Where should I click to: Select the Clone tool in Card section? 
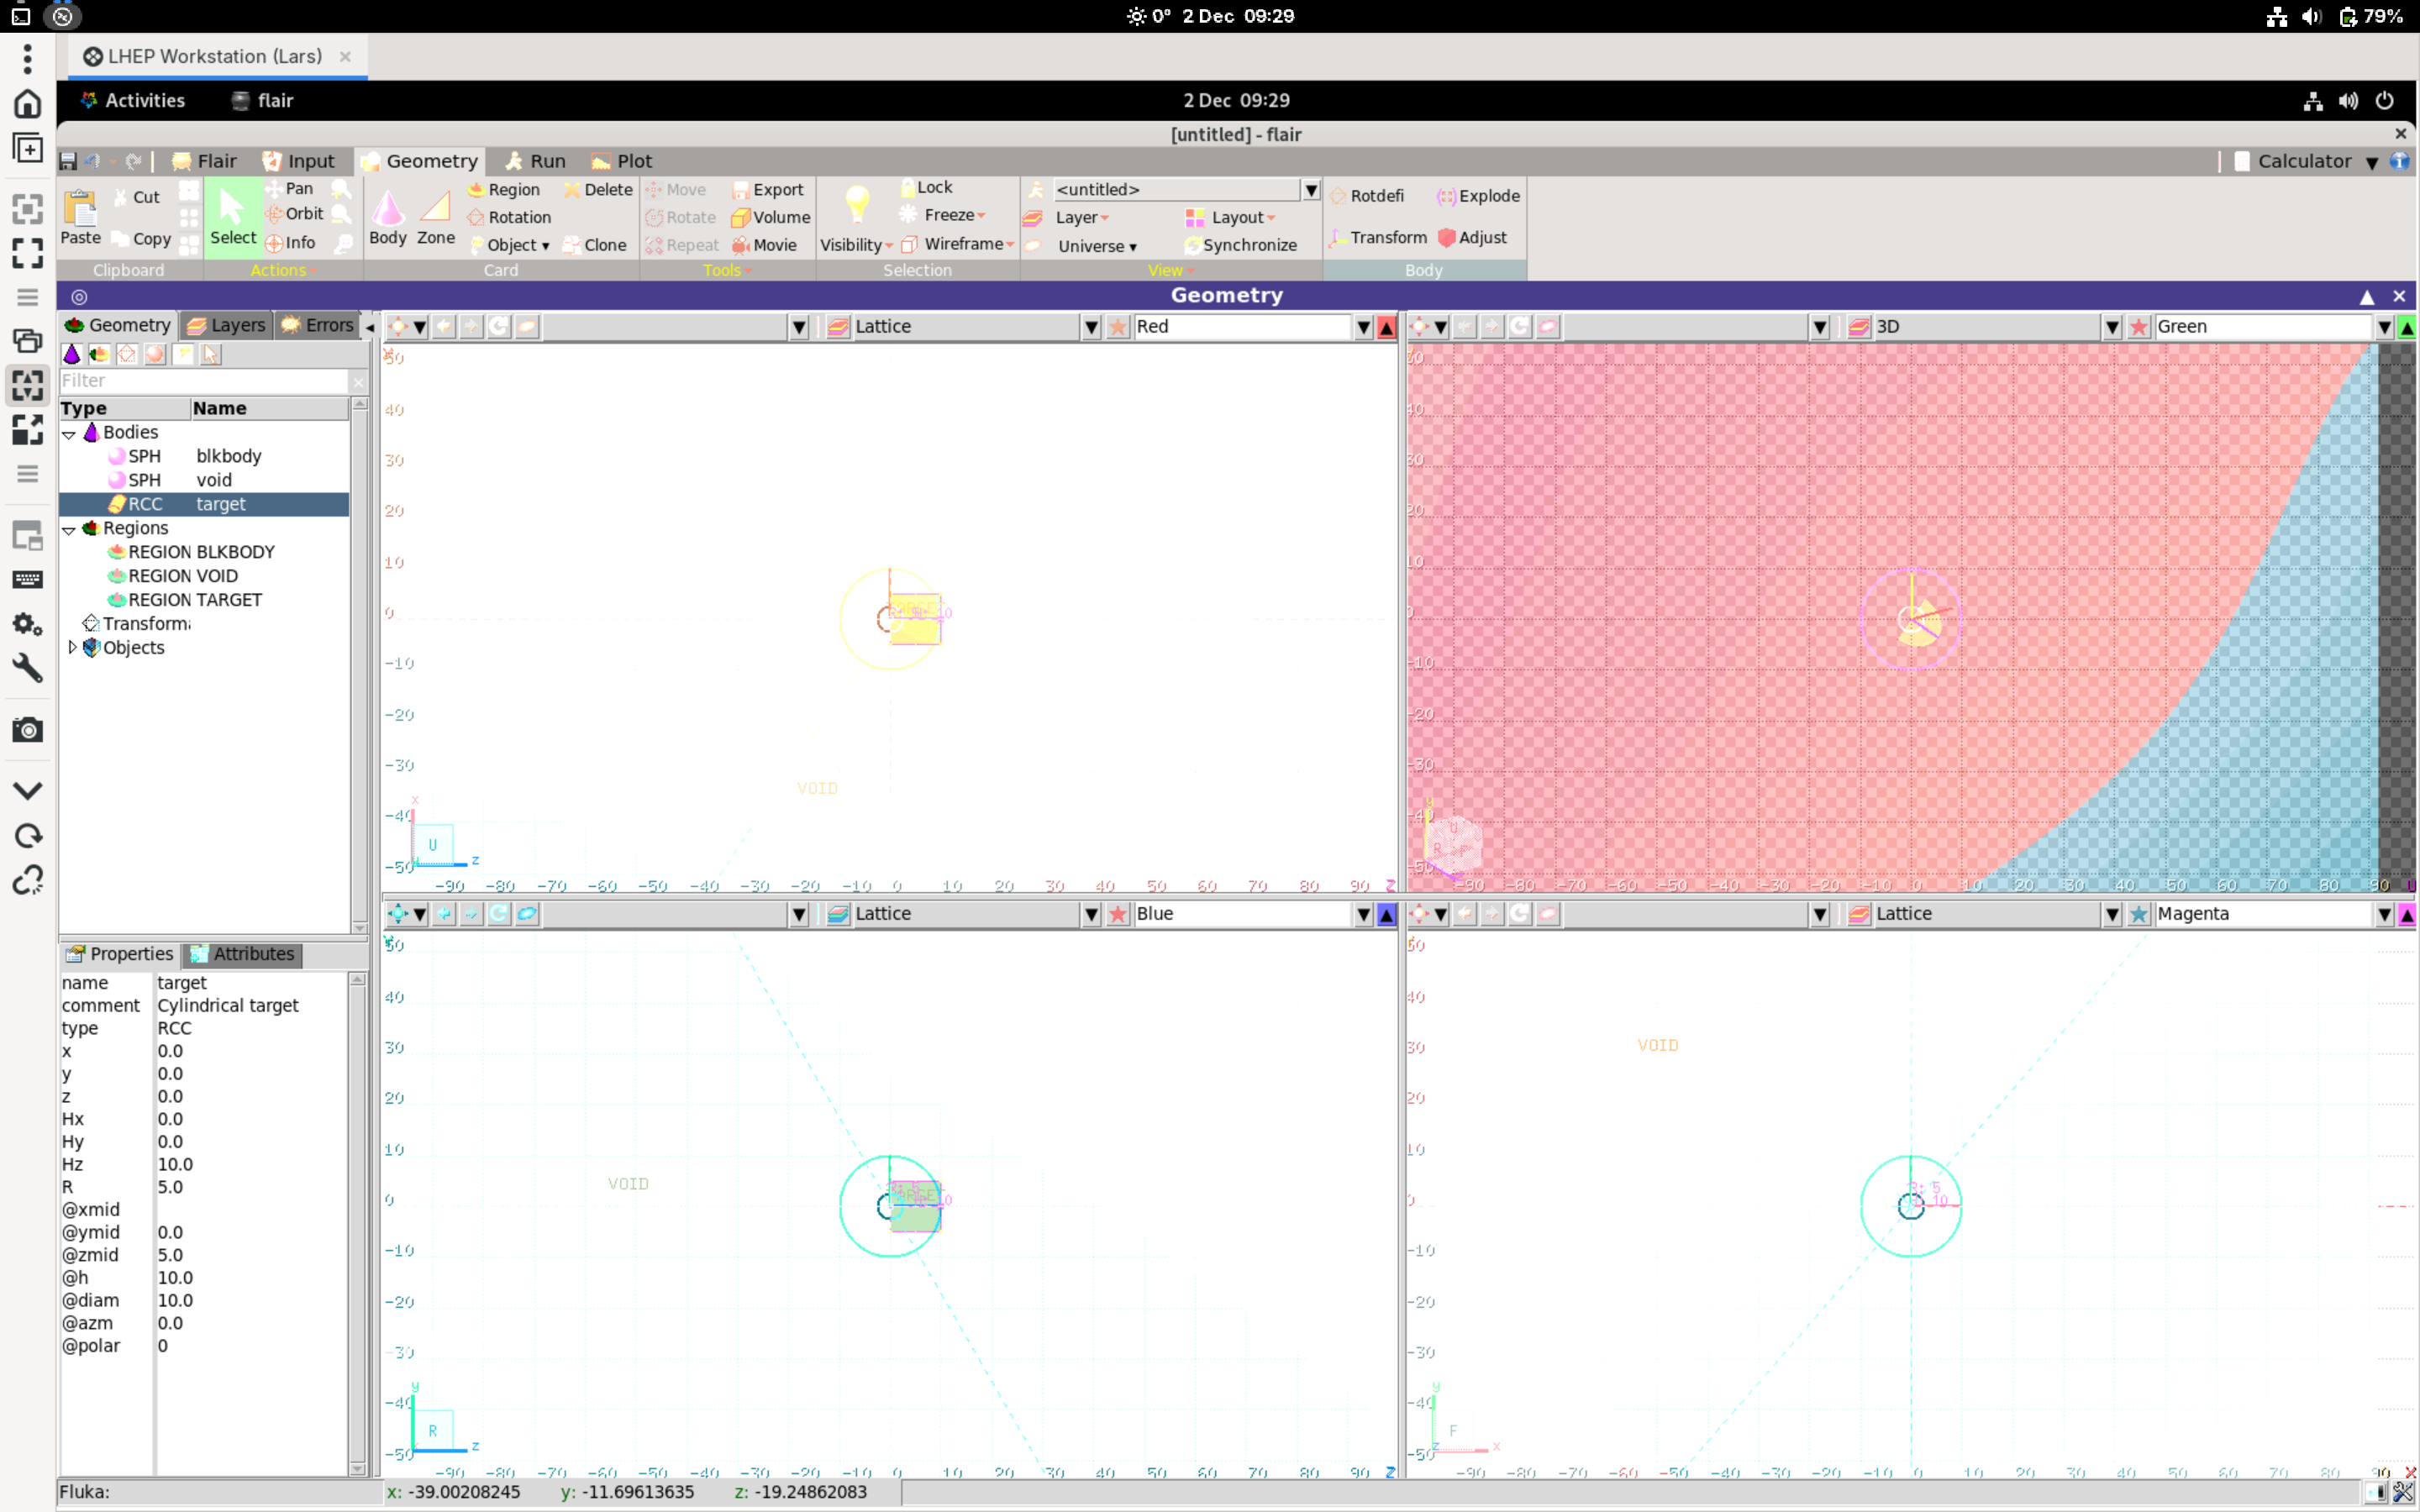coord(596,244)
